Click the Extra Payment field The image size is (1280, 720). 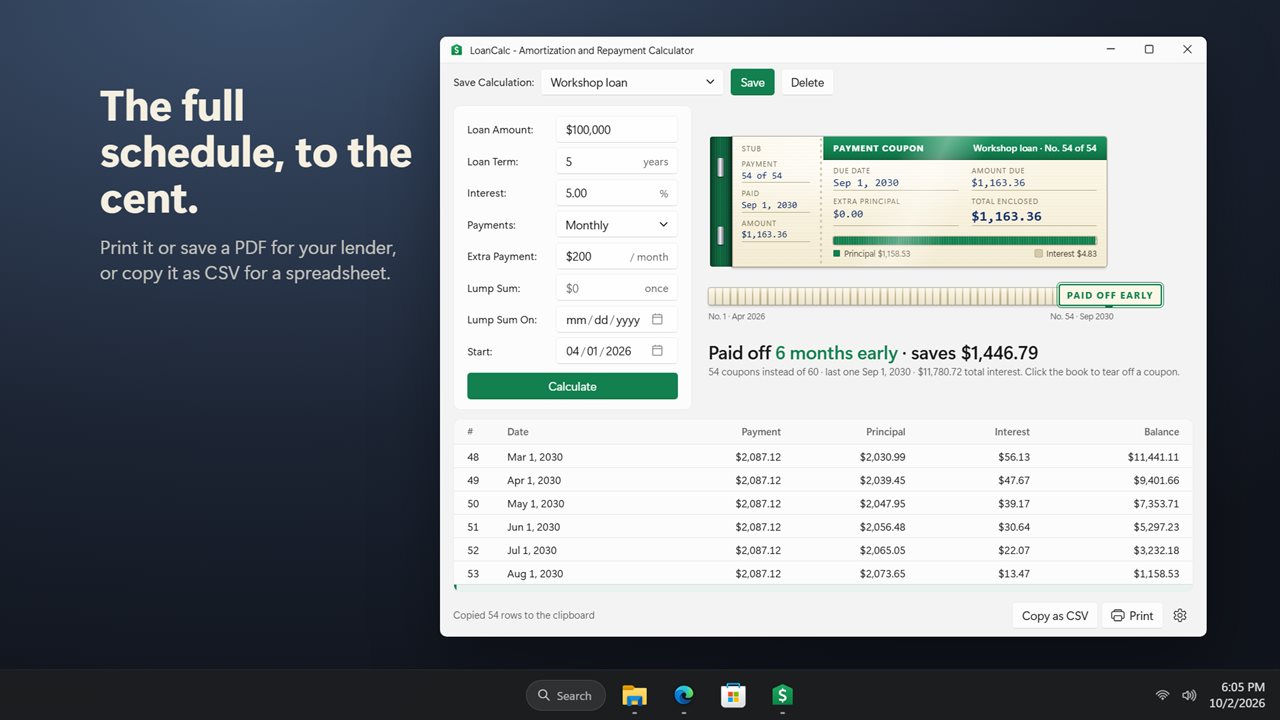pyautogui.click(x=616, y=257)
